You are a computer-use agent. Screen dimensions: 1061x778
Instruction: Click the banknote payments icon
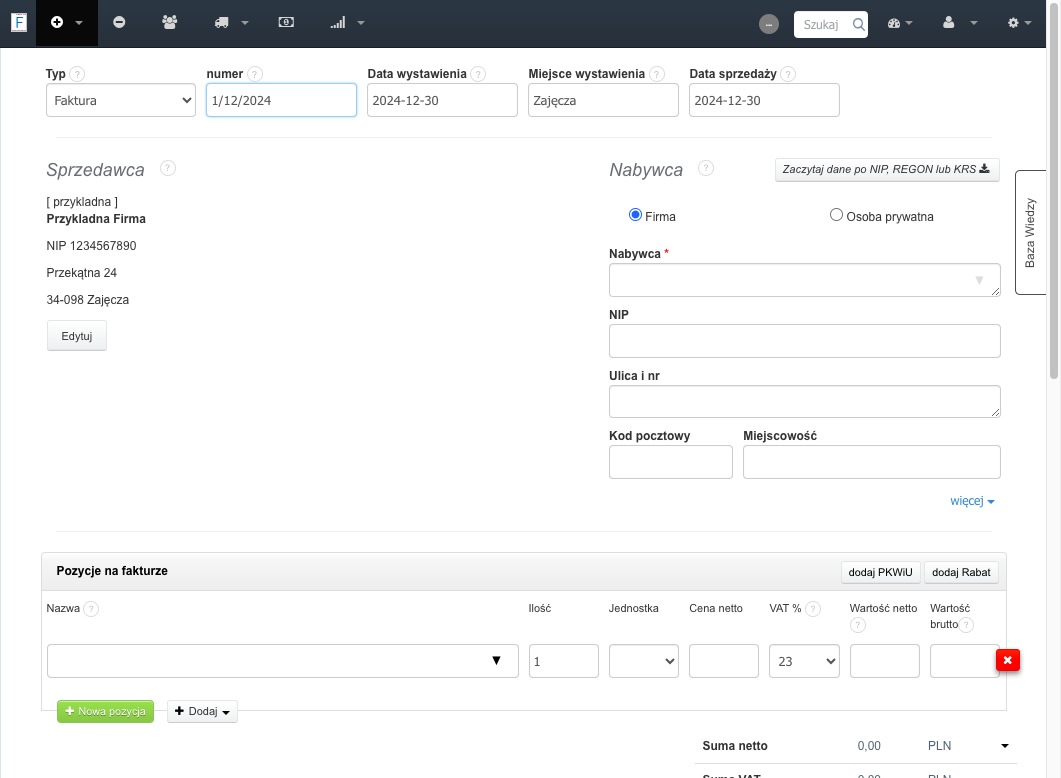[286, 22]
